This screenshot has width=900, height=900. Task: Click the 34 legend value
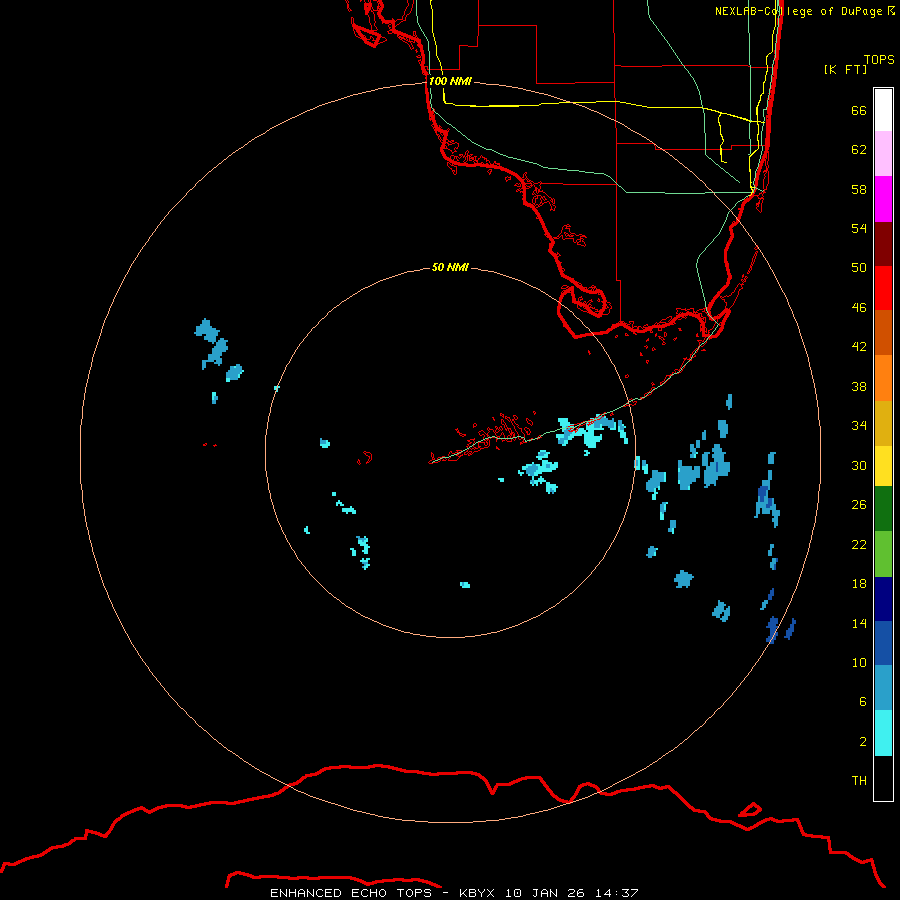tap(859, 426)
